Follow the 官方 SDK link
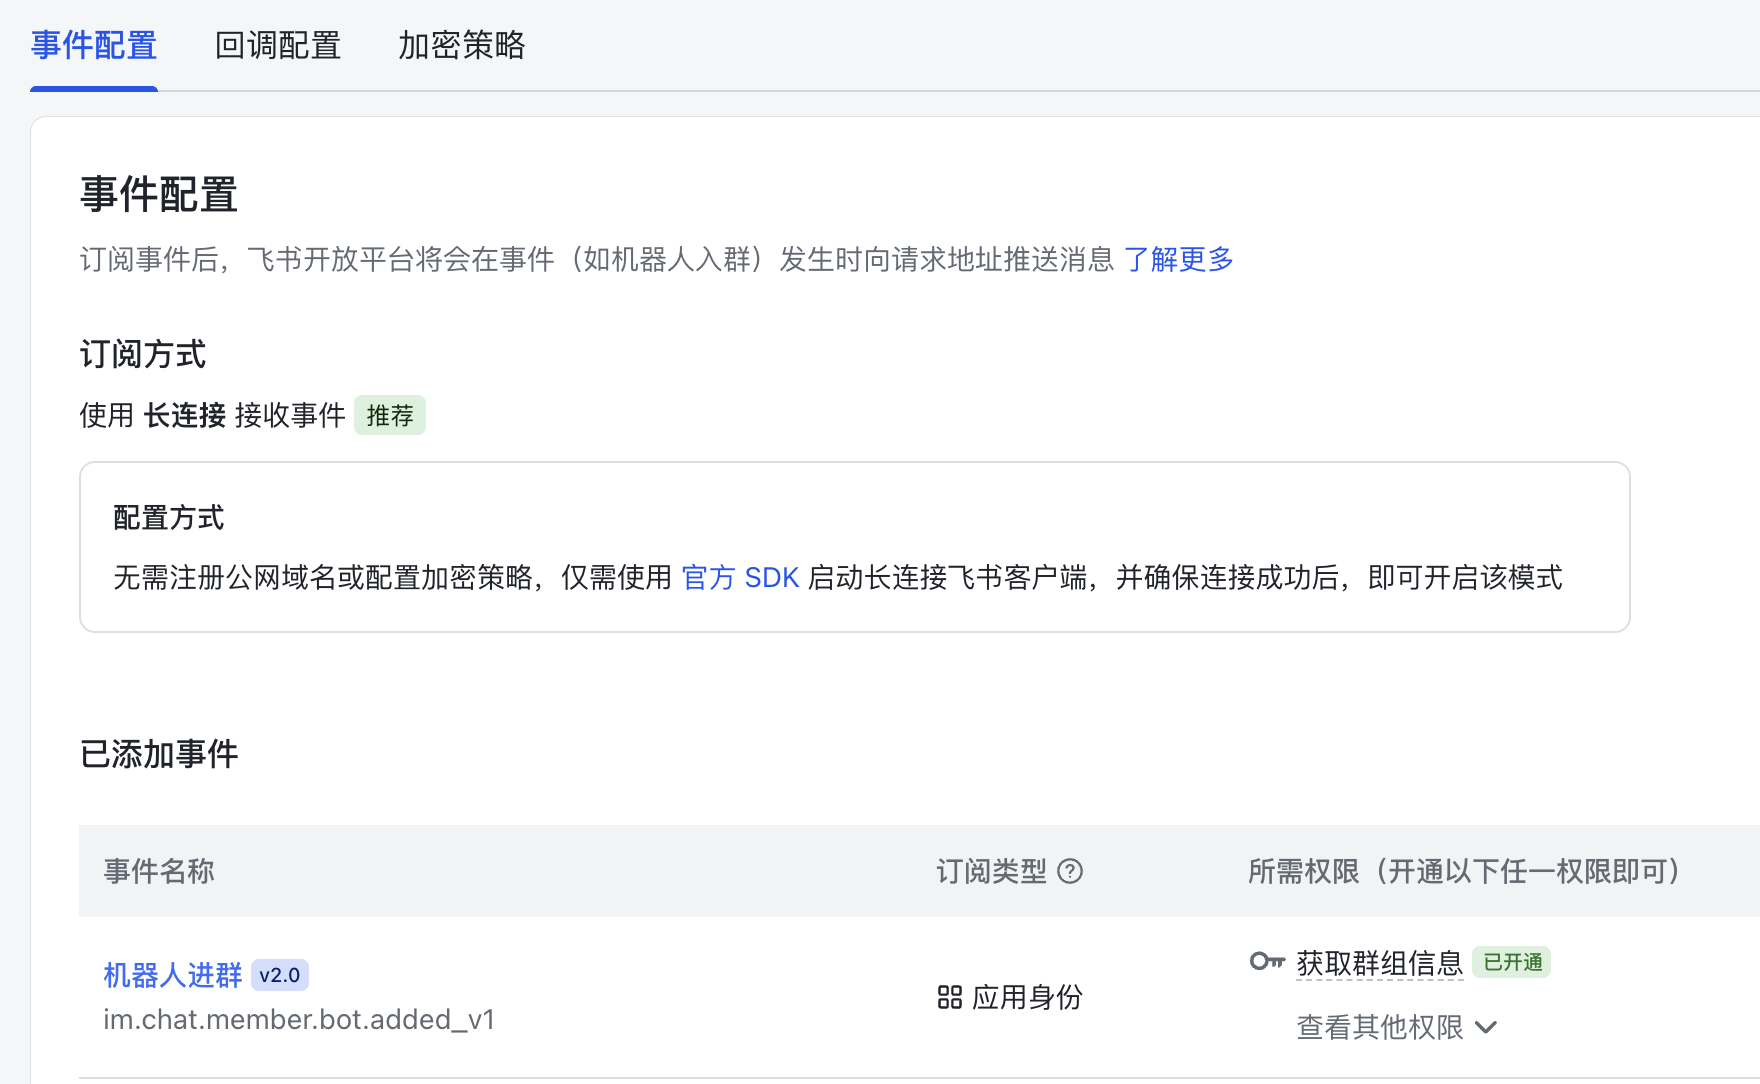 (740, 578)
